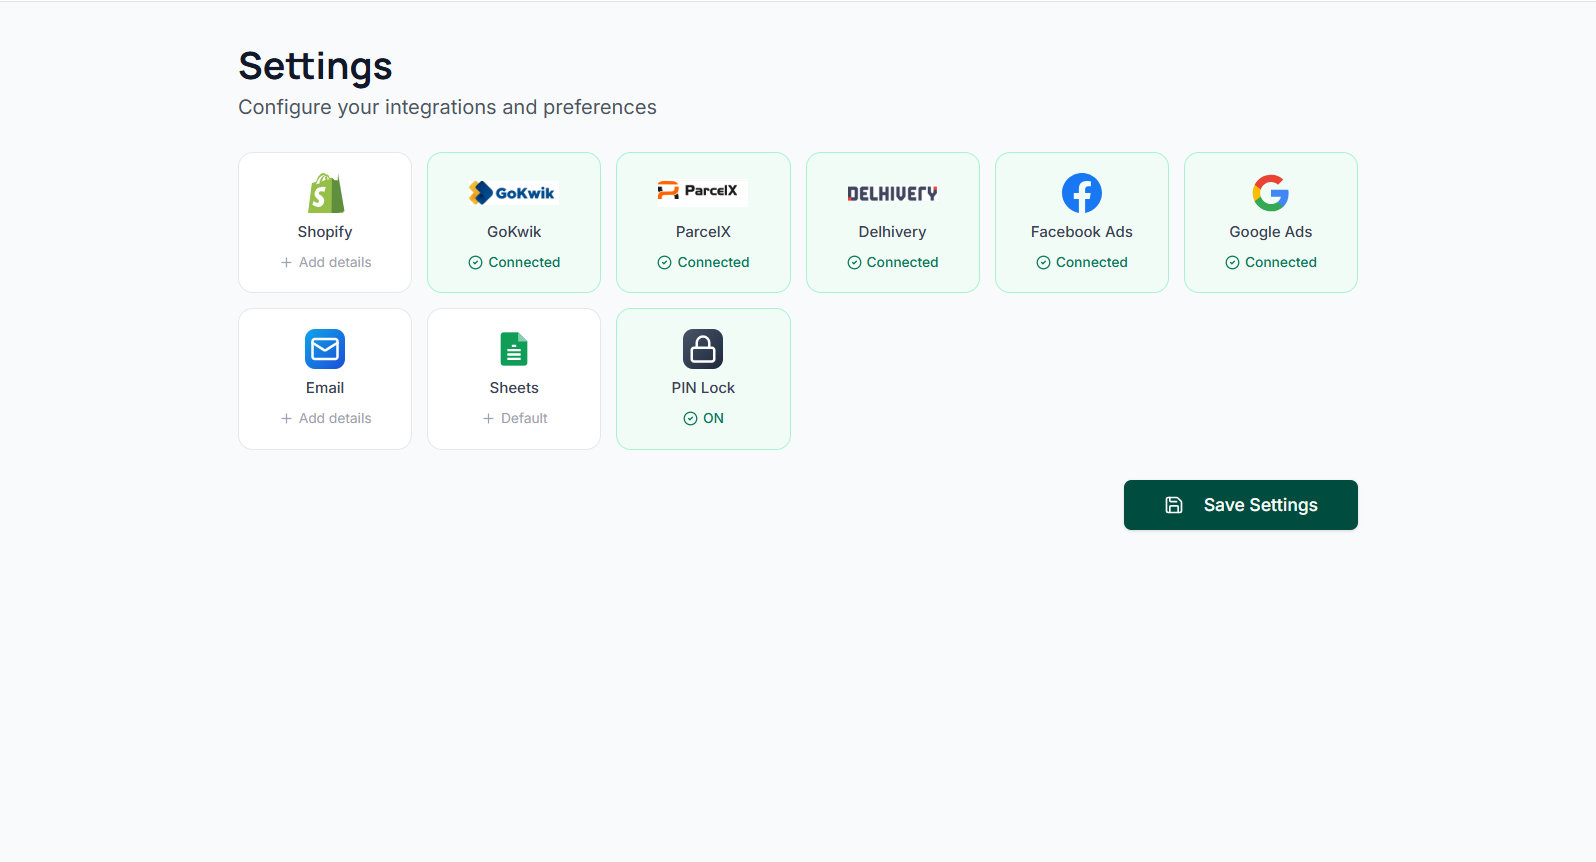Image resolution: width=1596 pixels, height=862 pixels.
Task: Click the Shopify card title
Action: point(325,232)
